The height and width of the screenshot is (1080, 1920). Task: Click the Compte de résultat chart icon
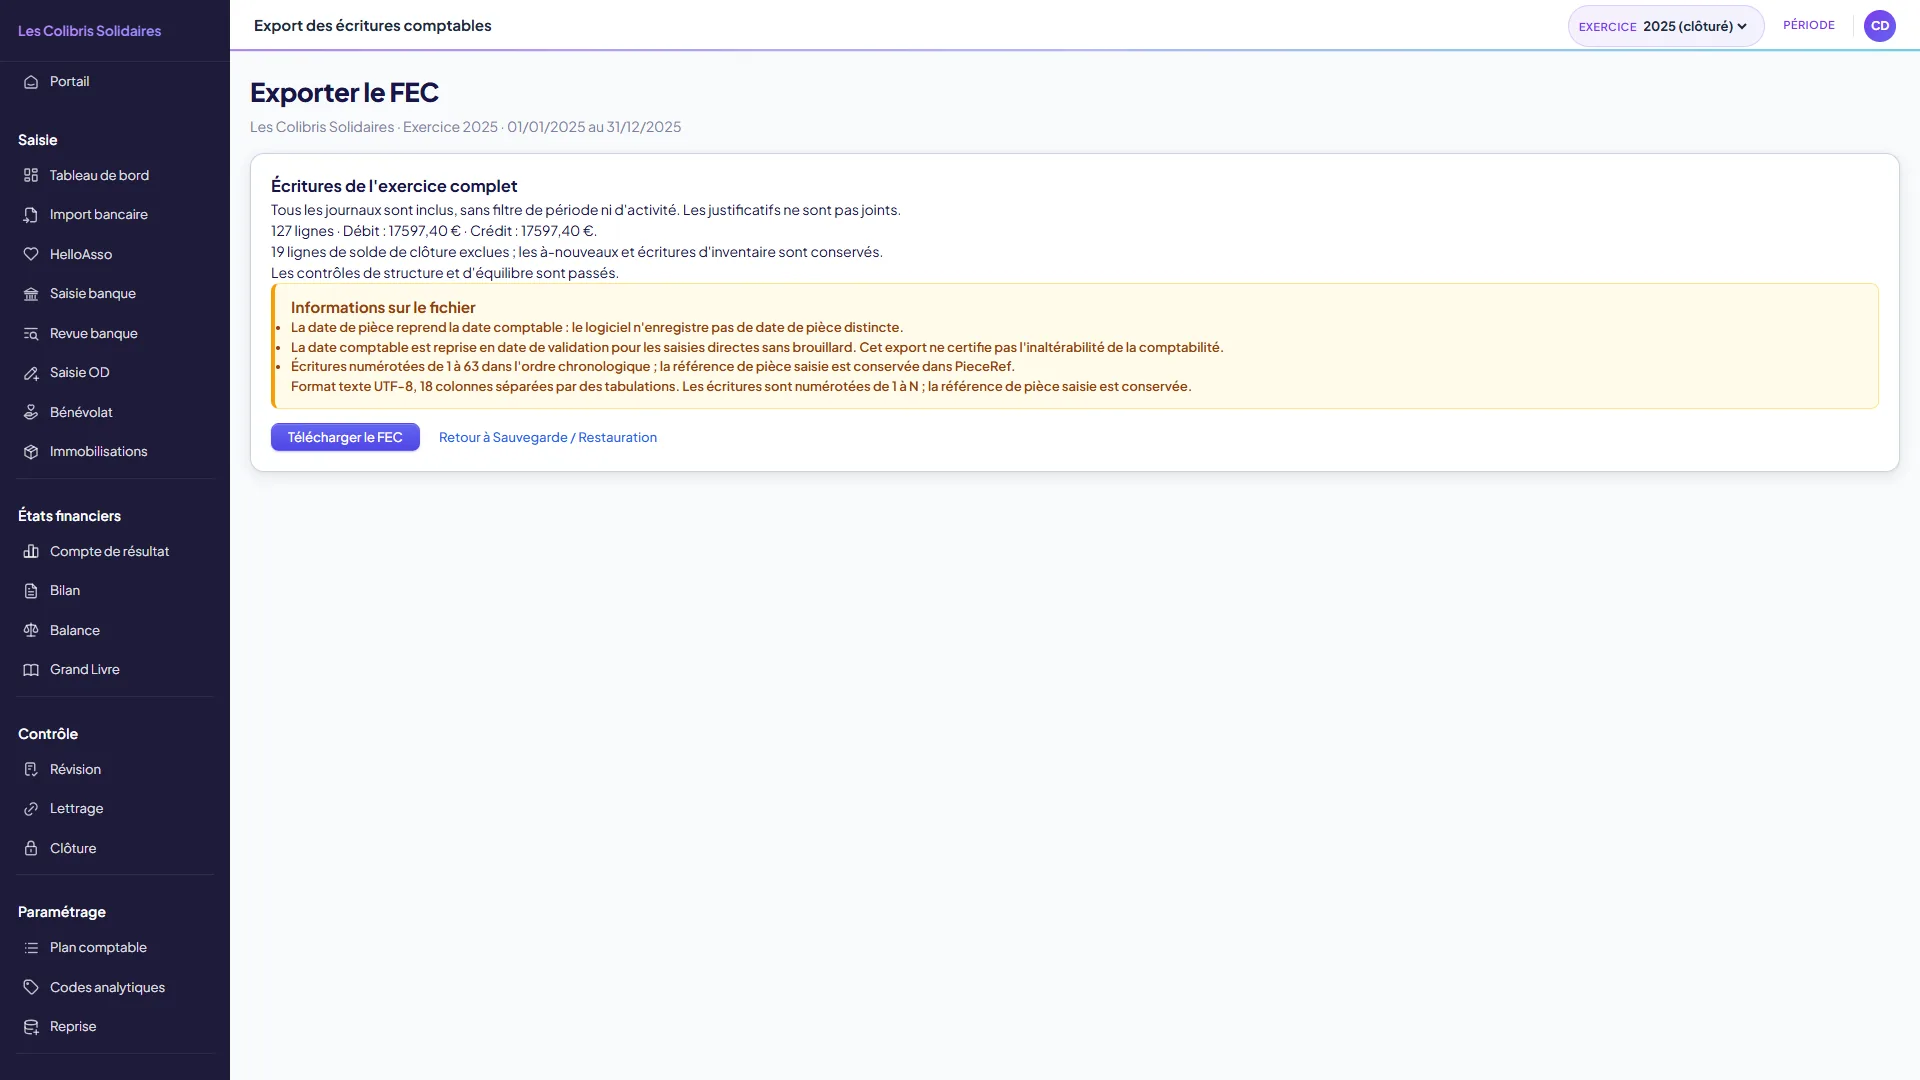[x=31, y=552]
